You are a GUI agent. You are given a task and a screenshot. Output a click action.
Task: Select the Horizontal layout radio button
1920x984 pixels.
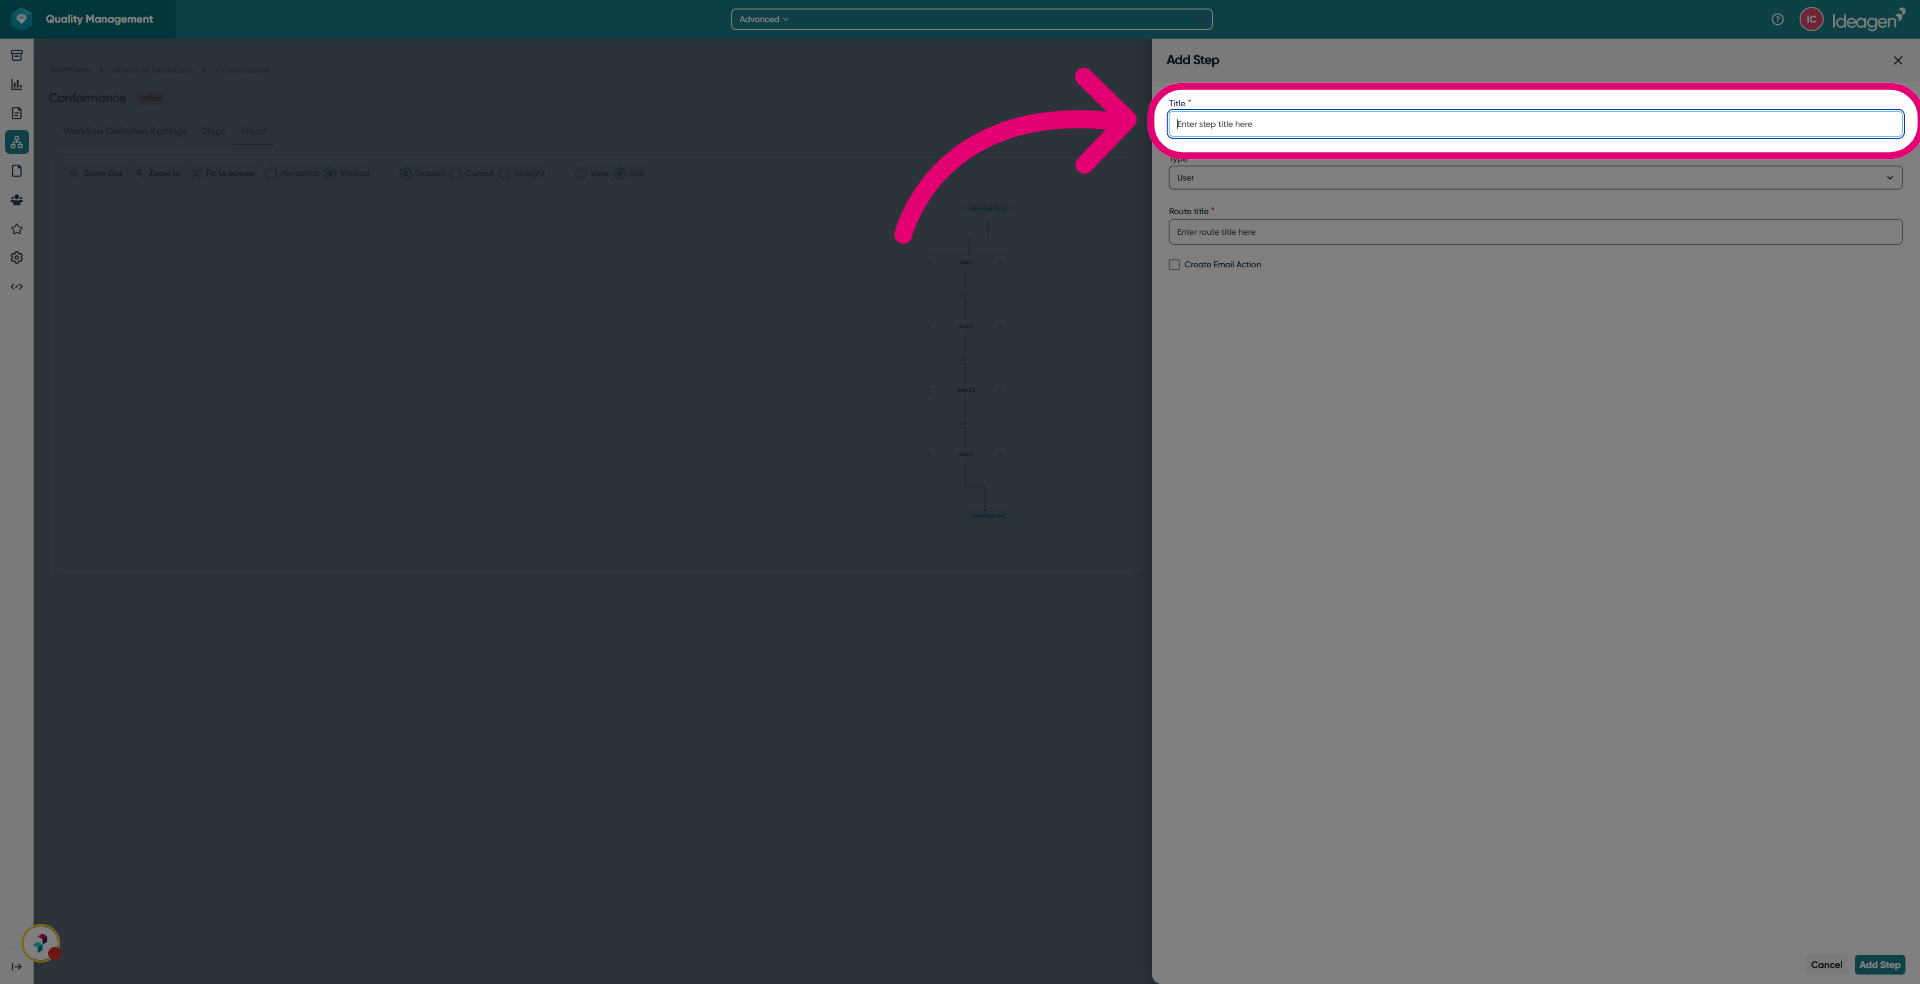tap(271, 173)
